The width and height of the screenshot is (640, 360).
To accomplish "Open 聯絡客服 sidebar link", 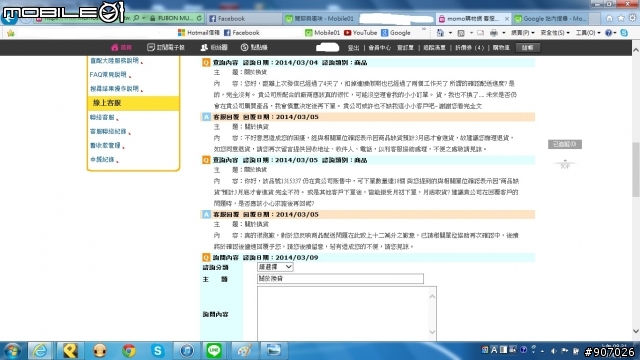I will pos(102,118).
